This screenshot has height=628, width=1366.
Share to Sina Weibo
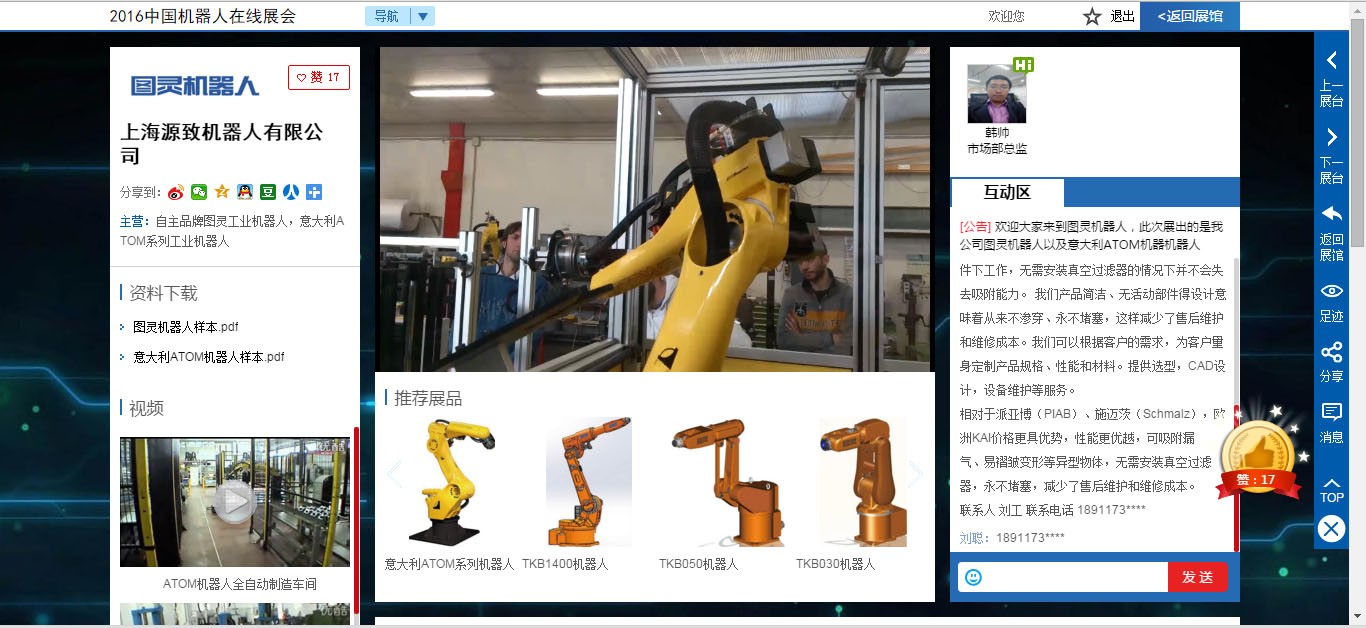click(x=176, y=192)
